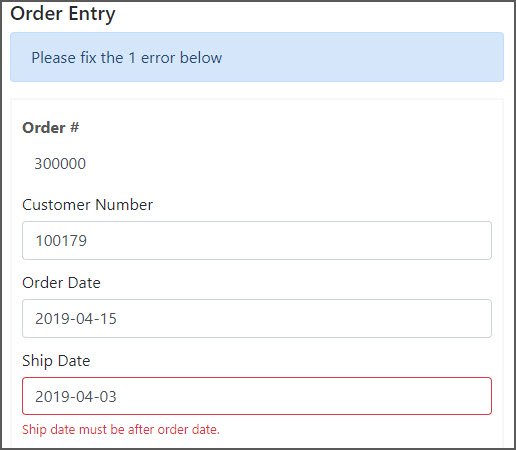Click the word Entry in the page title
This screenshot has width=516, height=450.
pyautogui.click(x=92, y=15)
